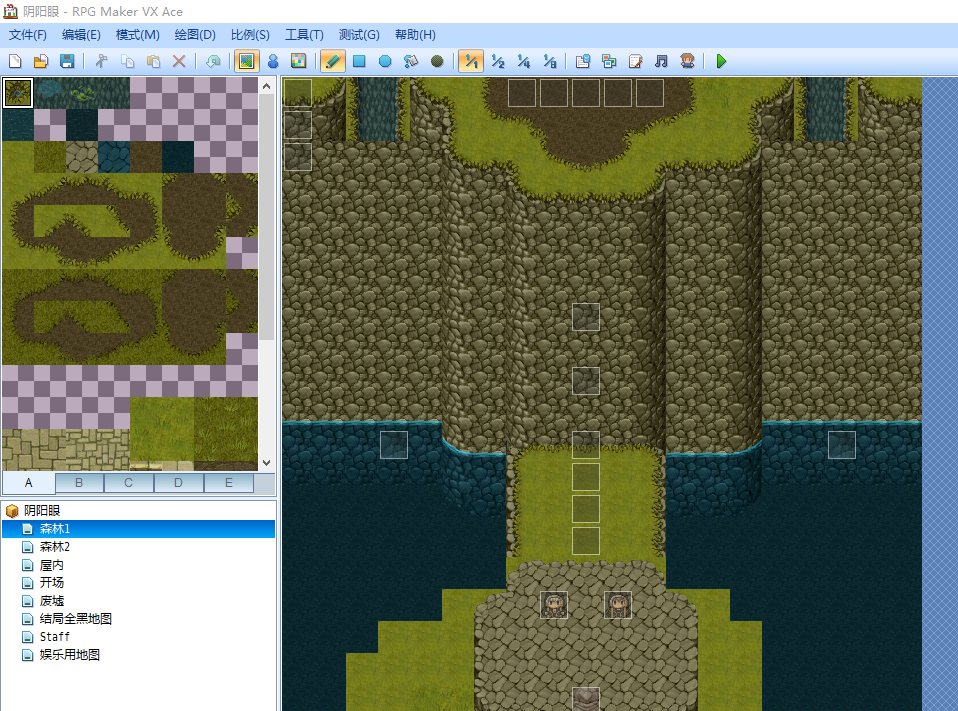Viewport: 958px width, 711px height.
Task: Open the Resource Manager
Action: click(609, 61)
